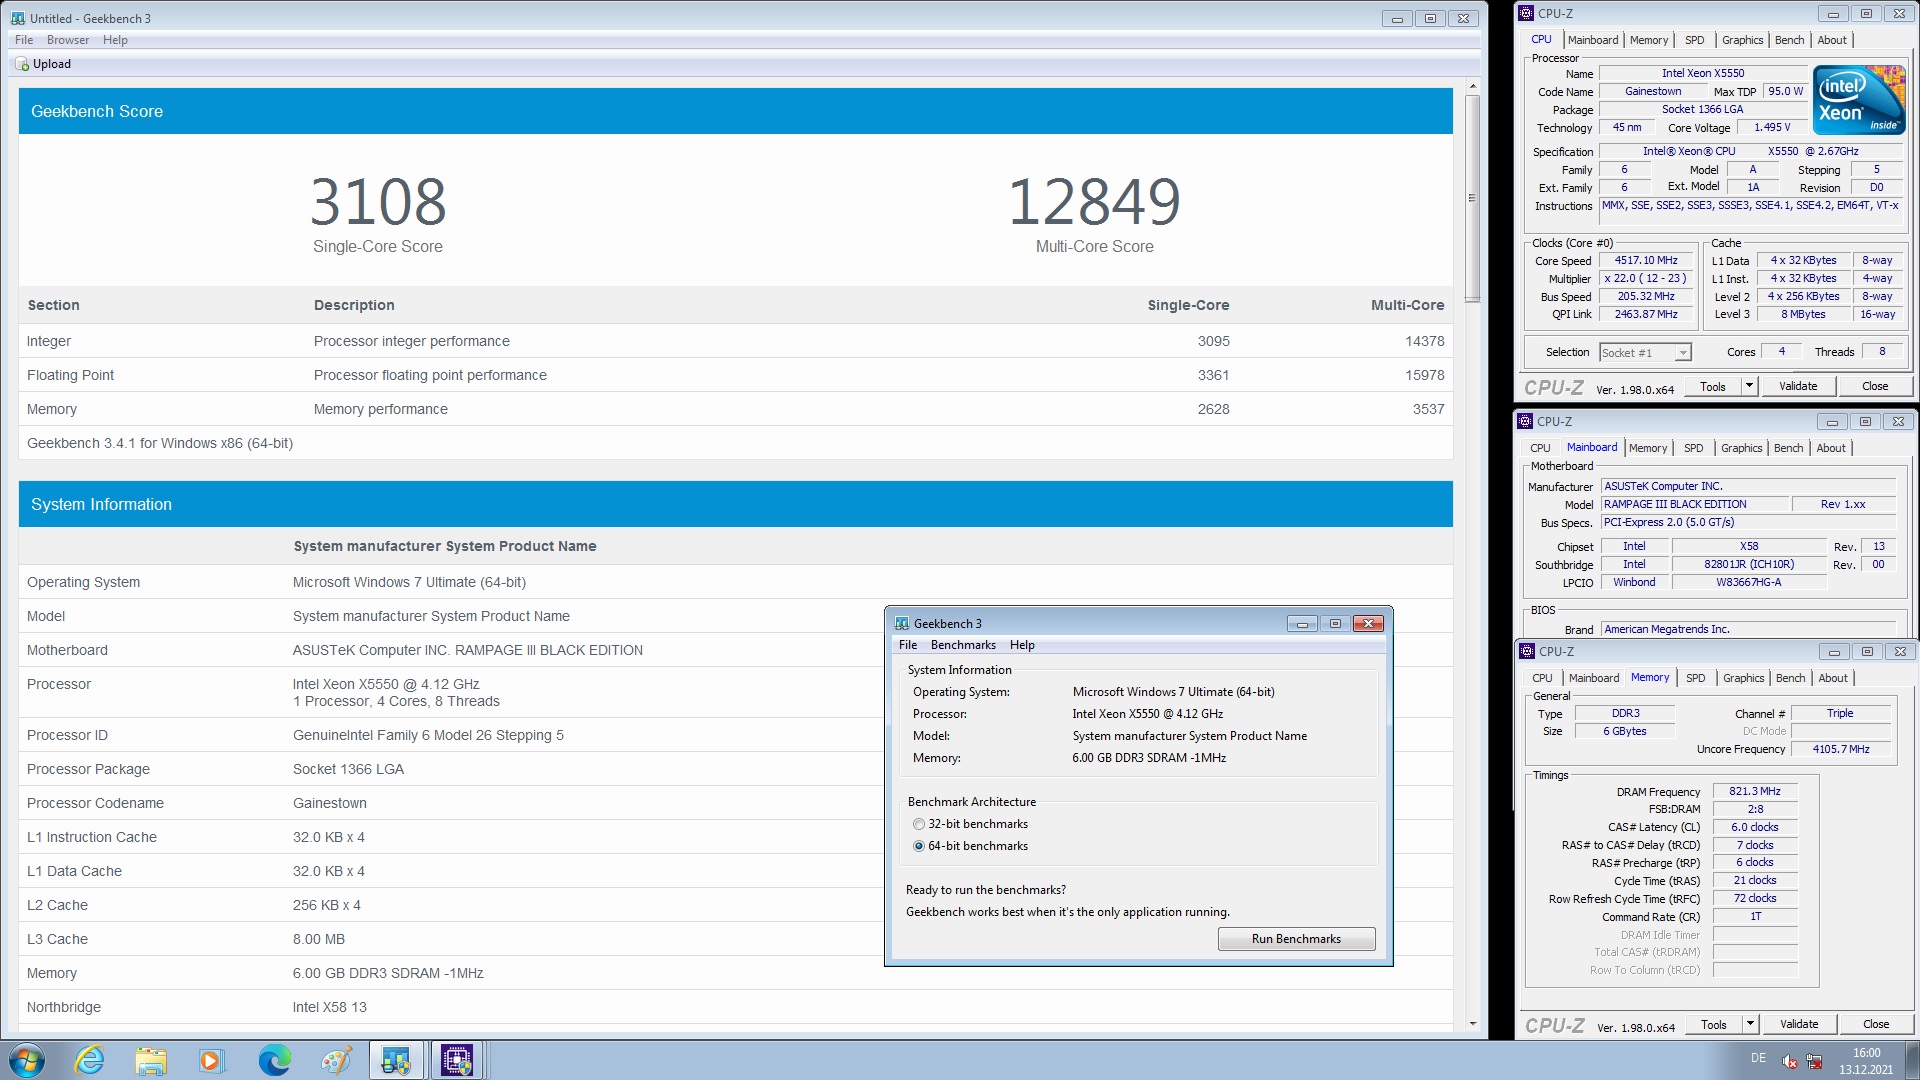Screen dimensions: 1920x1080
Task: Select 32-bit benchmarks option
Action: click(919, 824)
